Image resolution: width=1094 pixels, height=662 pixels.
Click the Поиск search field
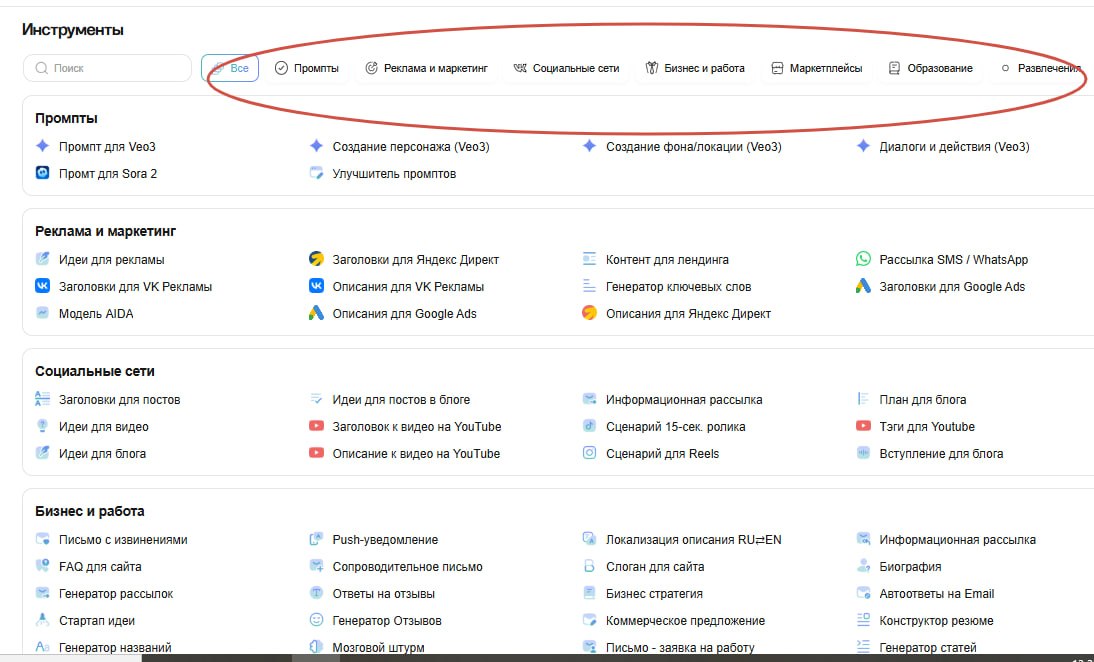[107, 68]
